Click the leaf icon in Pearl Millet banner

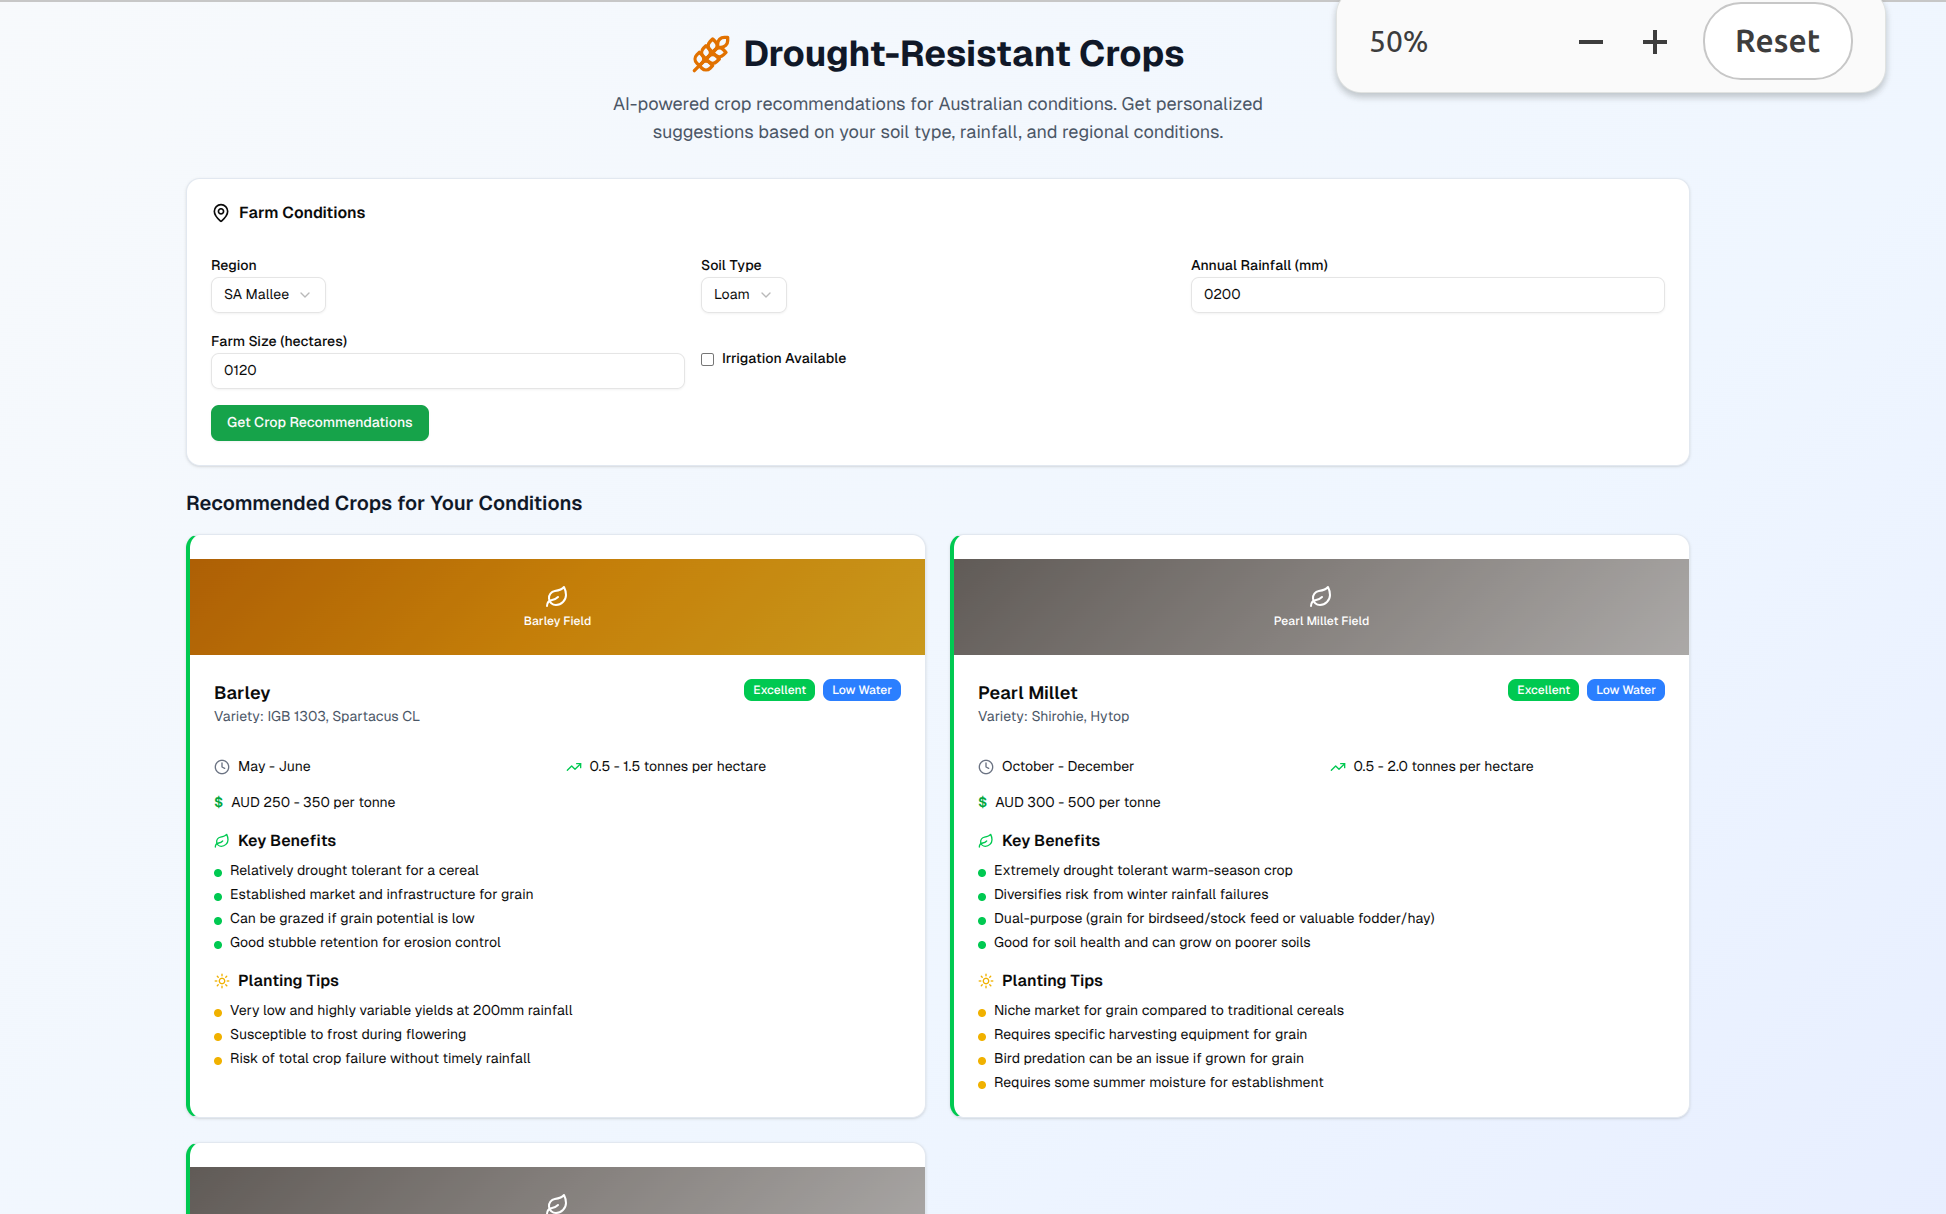1321,597
